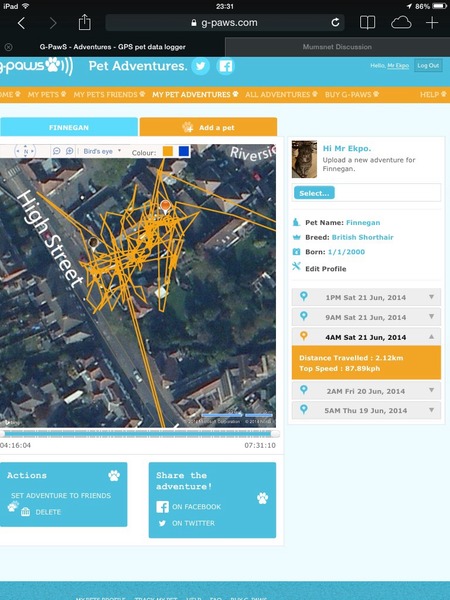Open the G-PawS Facebook icon in header
The height and width of the screenshot is (600, 450).
coord(225,66)
